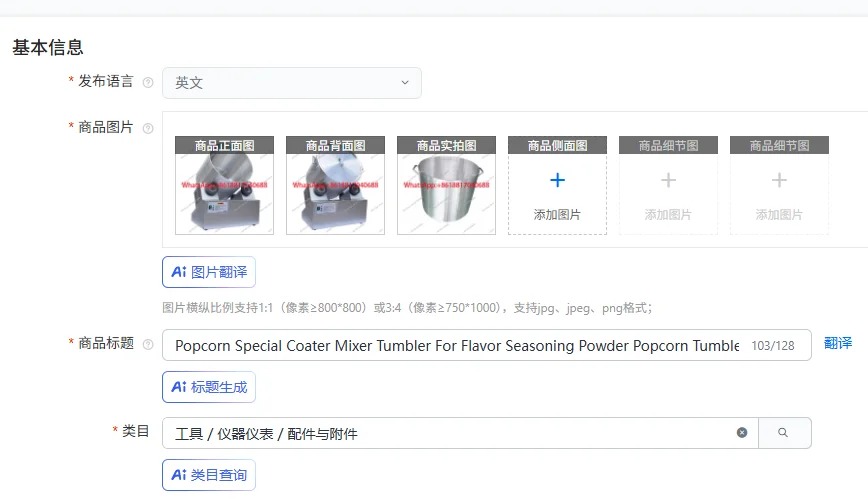The height and width of the screenshot is (503, 868).
Task: Click the 基本信息 section heading
Action: pyautogui.click(x=48, y=48)
